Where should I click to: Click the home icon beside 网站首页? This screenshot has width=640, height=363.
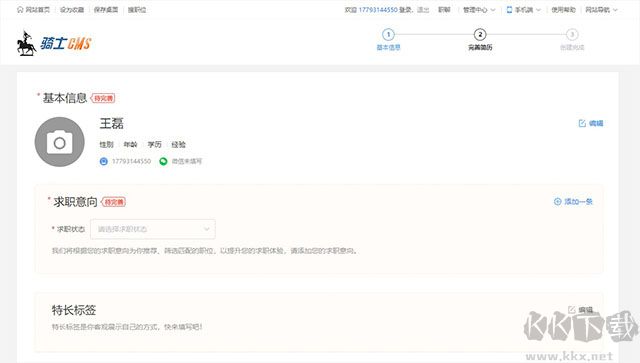(x=20, y=9)
